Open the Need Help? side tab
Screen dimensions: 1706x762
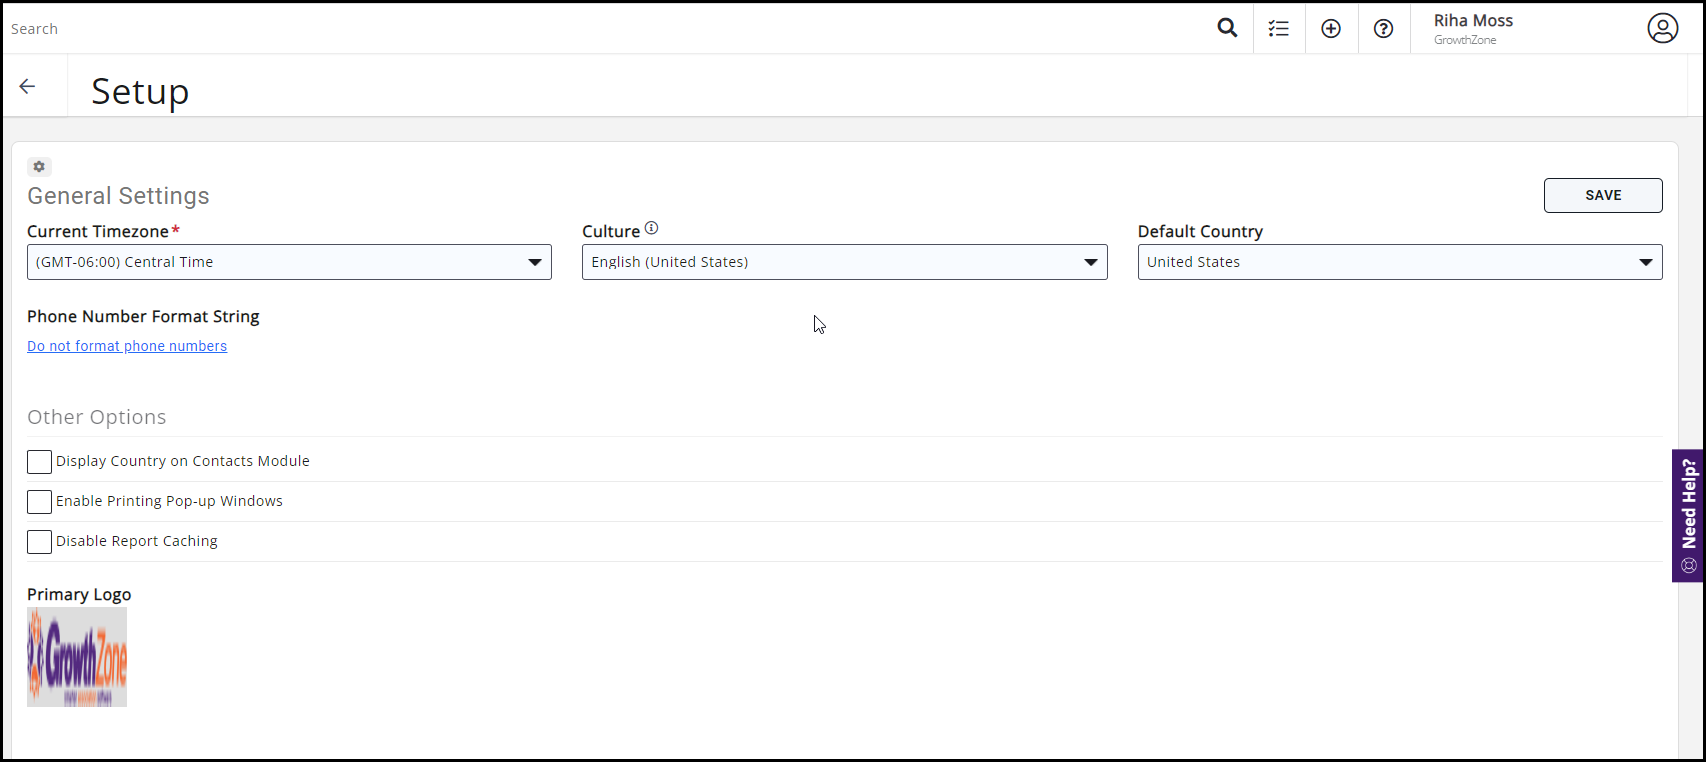[x=1688, y=515]
